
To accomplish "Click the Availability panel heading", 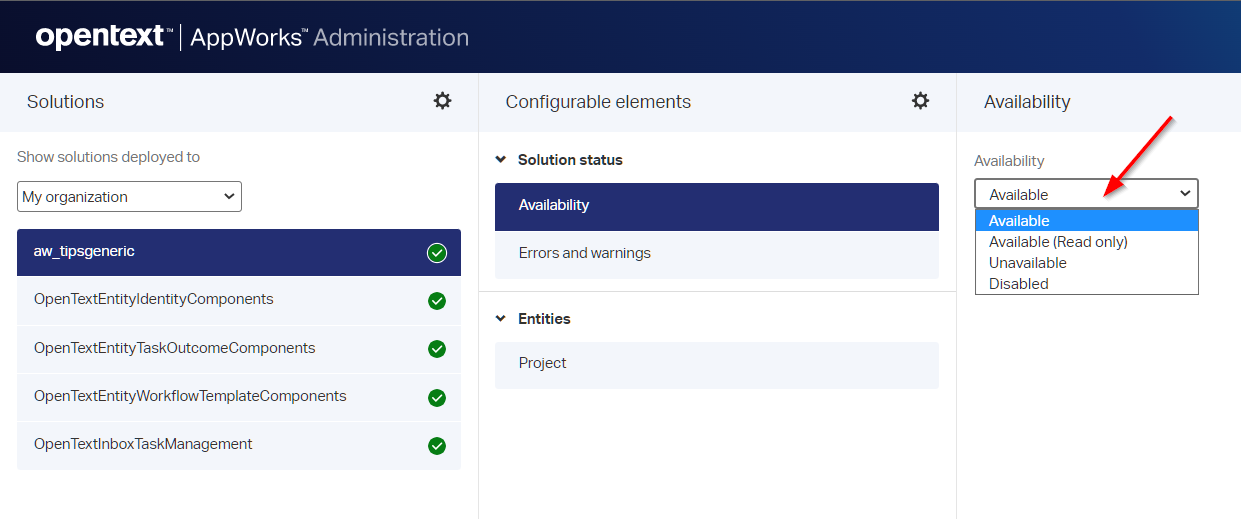I will click(x=1027, y=102).
